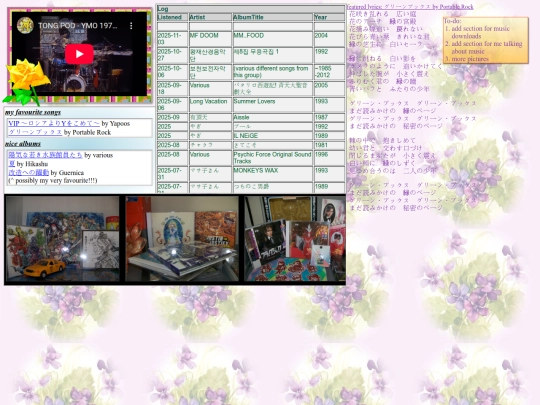Open the album link by Hikashu
540x405 pixels.
11,164
